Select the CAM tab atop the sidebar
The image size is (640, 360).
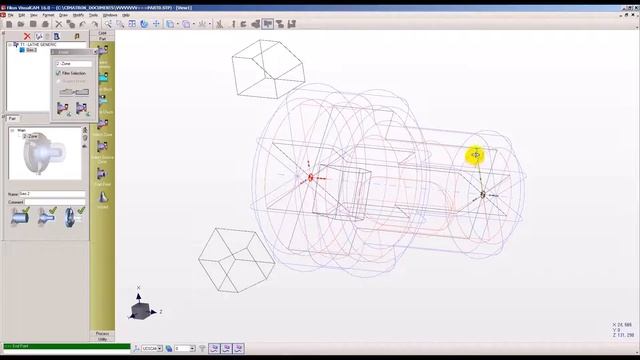click(x=102, y=33)
